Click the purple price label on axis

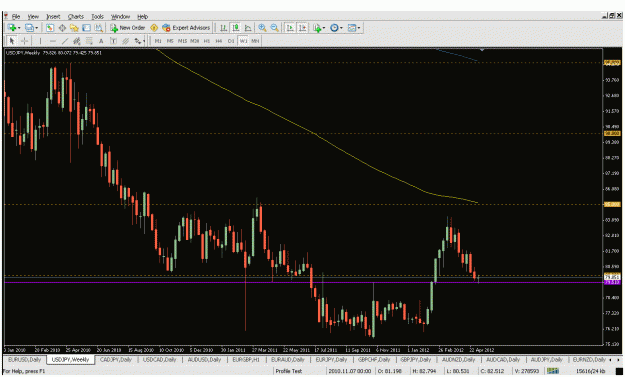(611, 282)
